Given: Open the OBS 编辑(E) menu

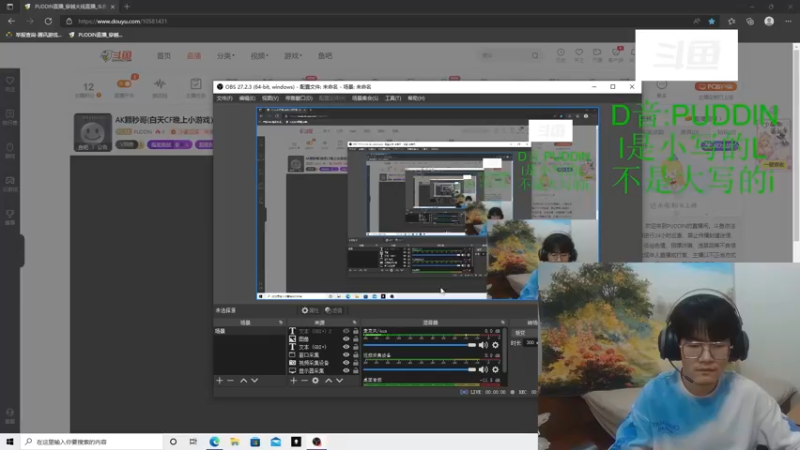Looking at the screenshot, I should (x=247, y=98).
